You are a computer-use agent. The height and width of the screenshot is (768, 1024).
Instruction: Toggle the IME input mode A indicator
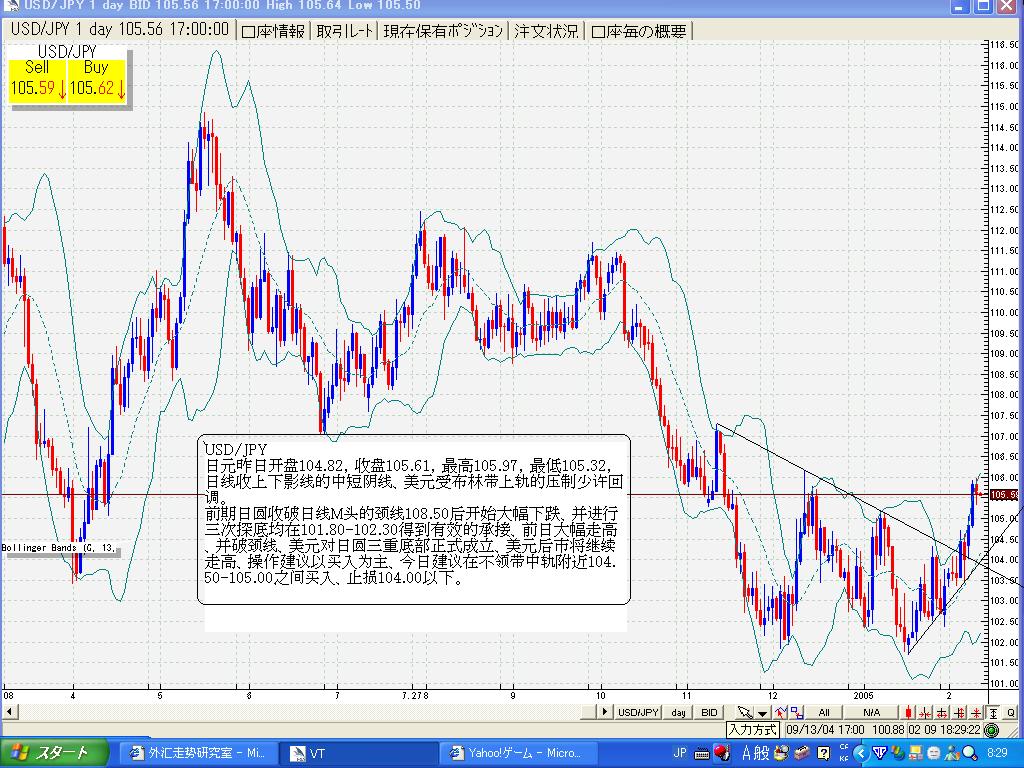tap(745, 752)
